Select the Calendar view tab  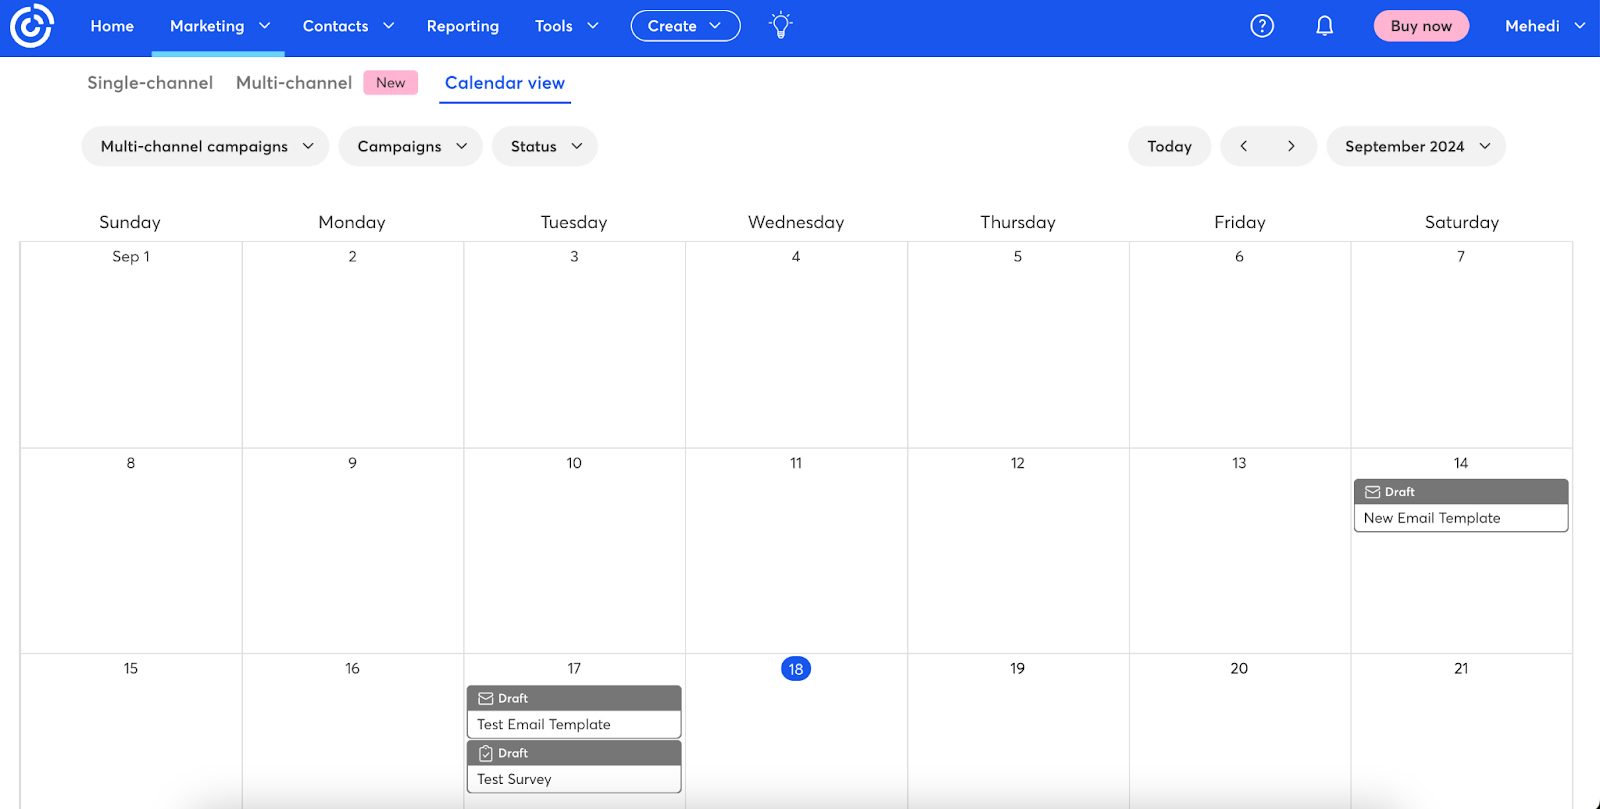[505, 83]
